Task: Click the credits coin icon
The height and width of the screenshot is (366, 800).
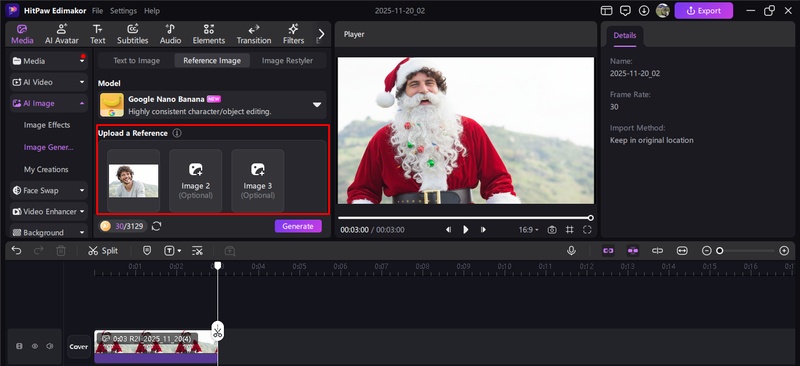Action: [105, 226]
